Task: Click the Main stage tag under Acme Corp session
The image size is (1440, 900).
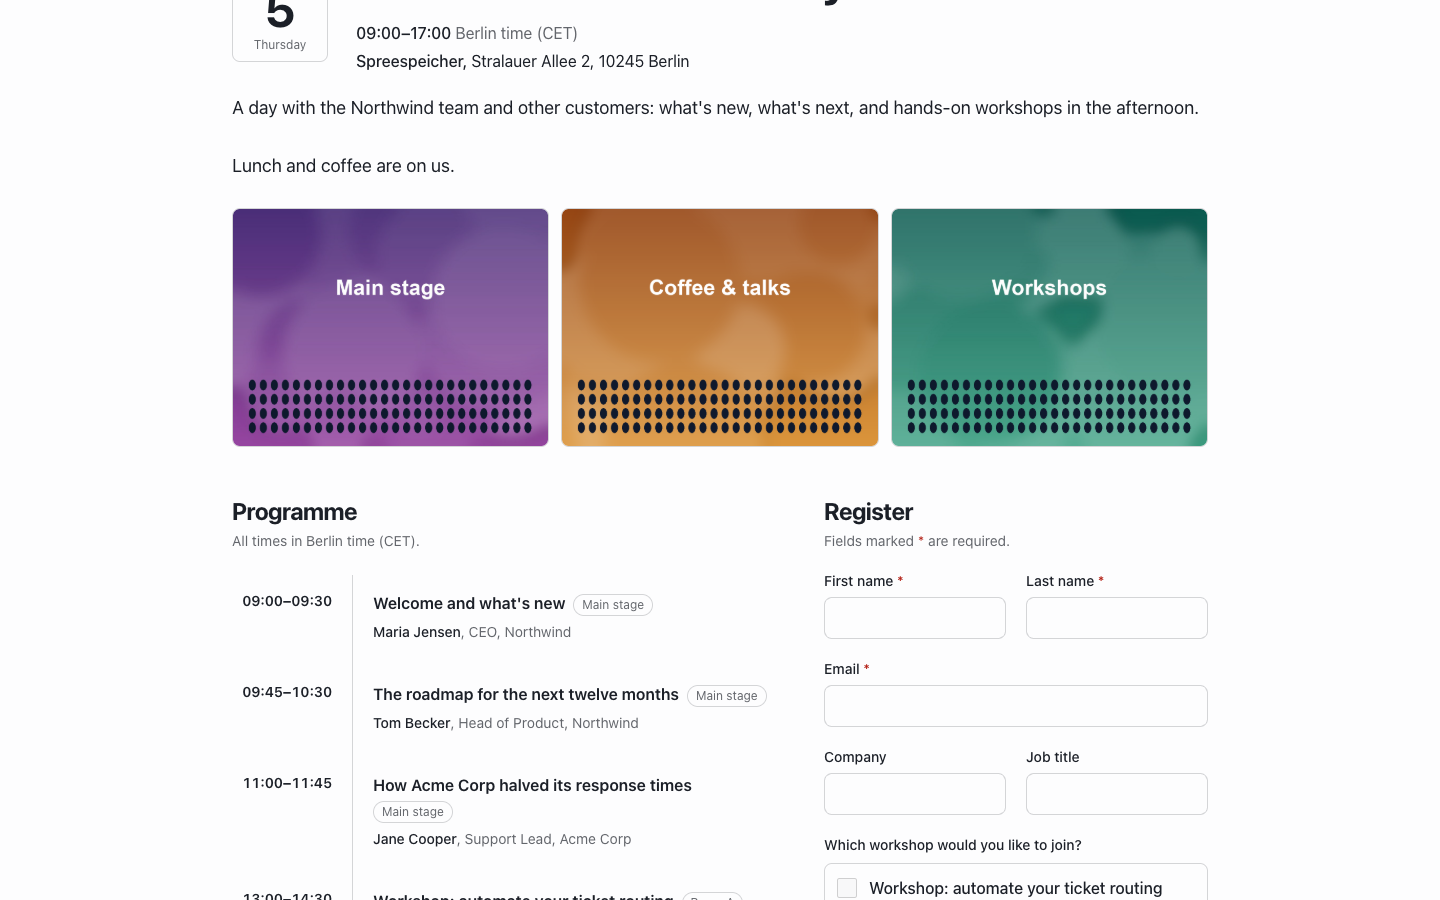Action: tap(413, 812)
